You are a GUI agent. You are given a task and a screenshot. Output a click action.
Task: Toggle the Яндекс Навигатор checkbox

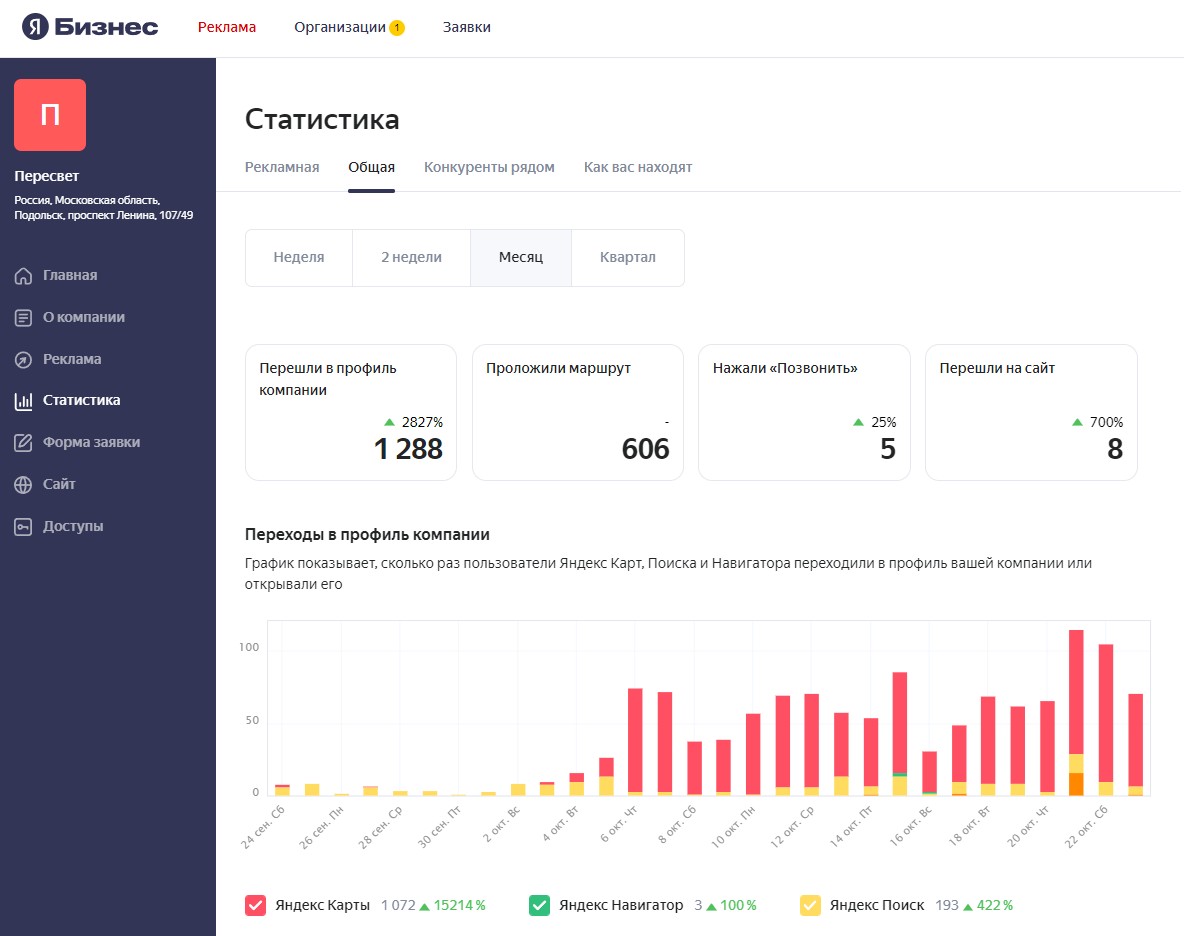(x=539, y=906)
